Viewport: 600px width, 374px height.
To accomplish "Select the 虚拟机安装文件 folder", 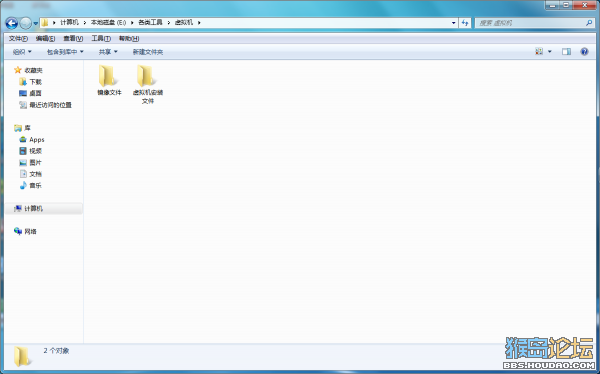I will click(x=148, y=84).
